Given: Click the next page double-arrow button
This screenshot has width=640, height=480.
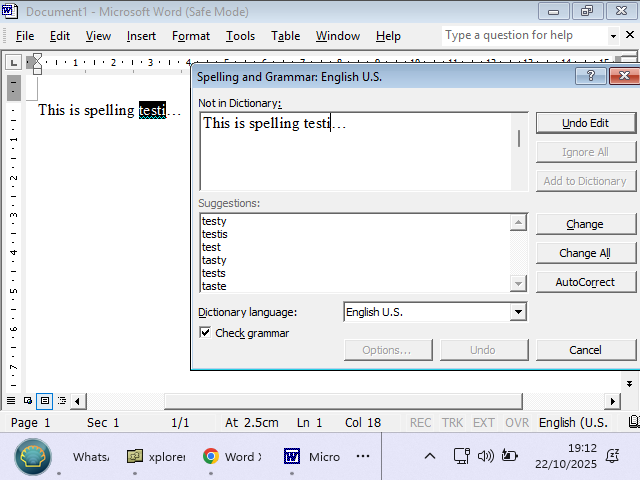Looking at the screenshot, I should pos(629,384).
